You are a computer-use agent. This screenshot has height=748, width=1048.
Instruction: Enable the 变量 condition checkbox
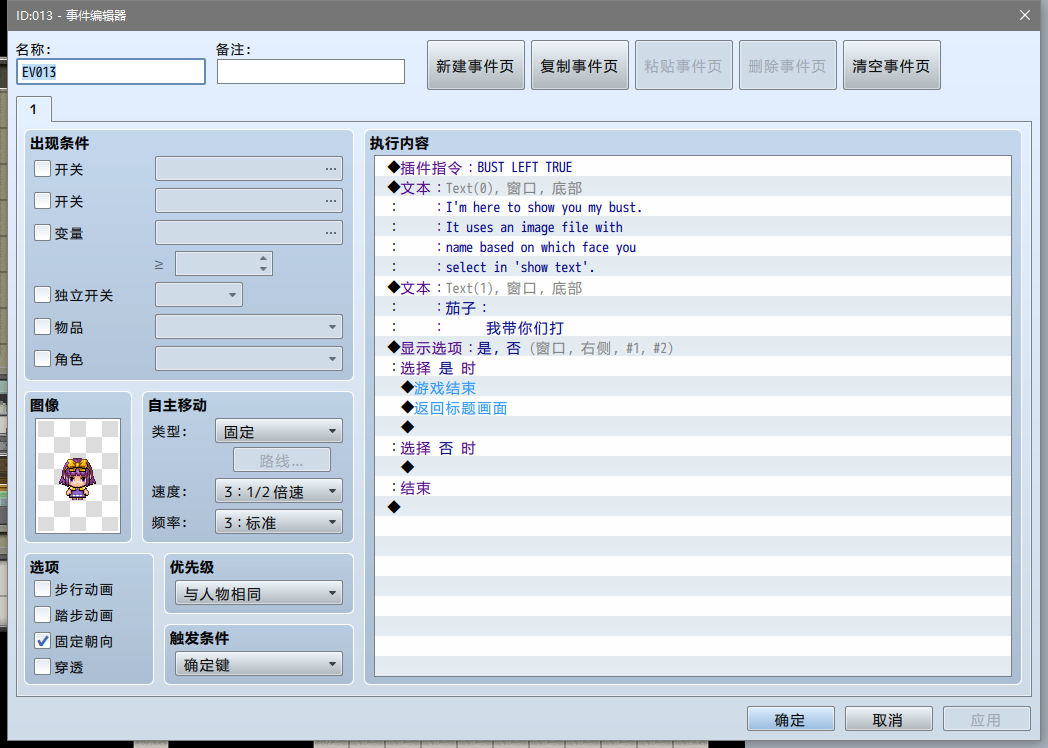(x=42, y=233)
